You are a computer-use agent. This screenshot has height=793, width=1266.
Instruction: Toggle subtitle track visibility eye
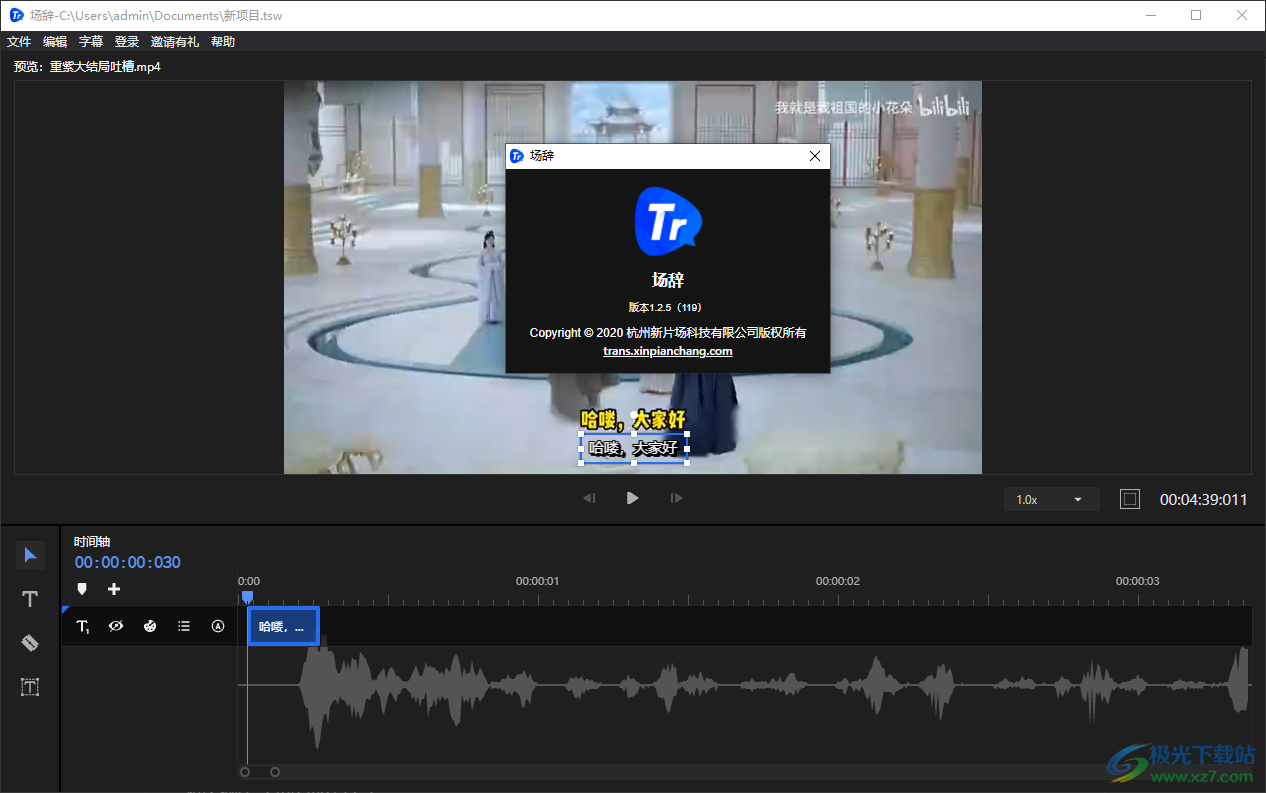pos(116,626)
